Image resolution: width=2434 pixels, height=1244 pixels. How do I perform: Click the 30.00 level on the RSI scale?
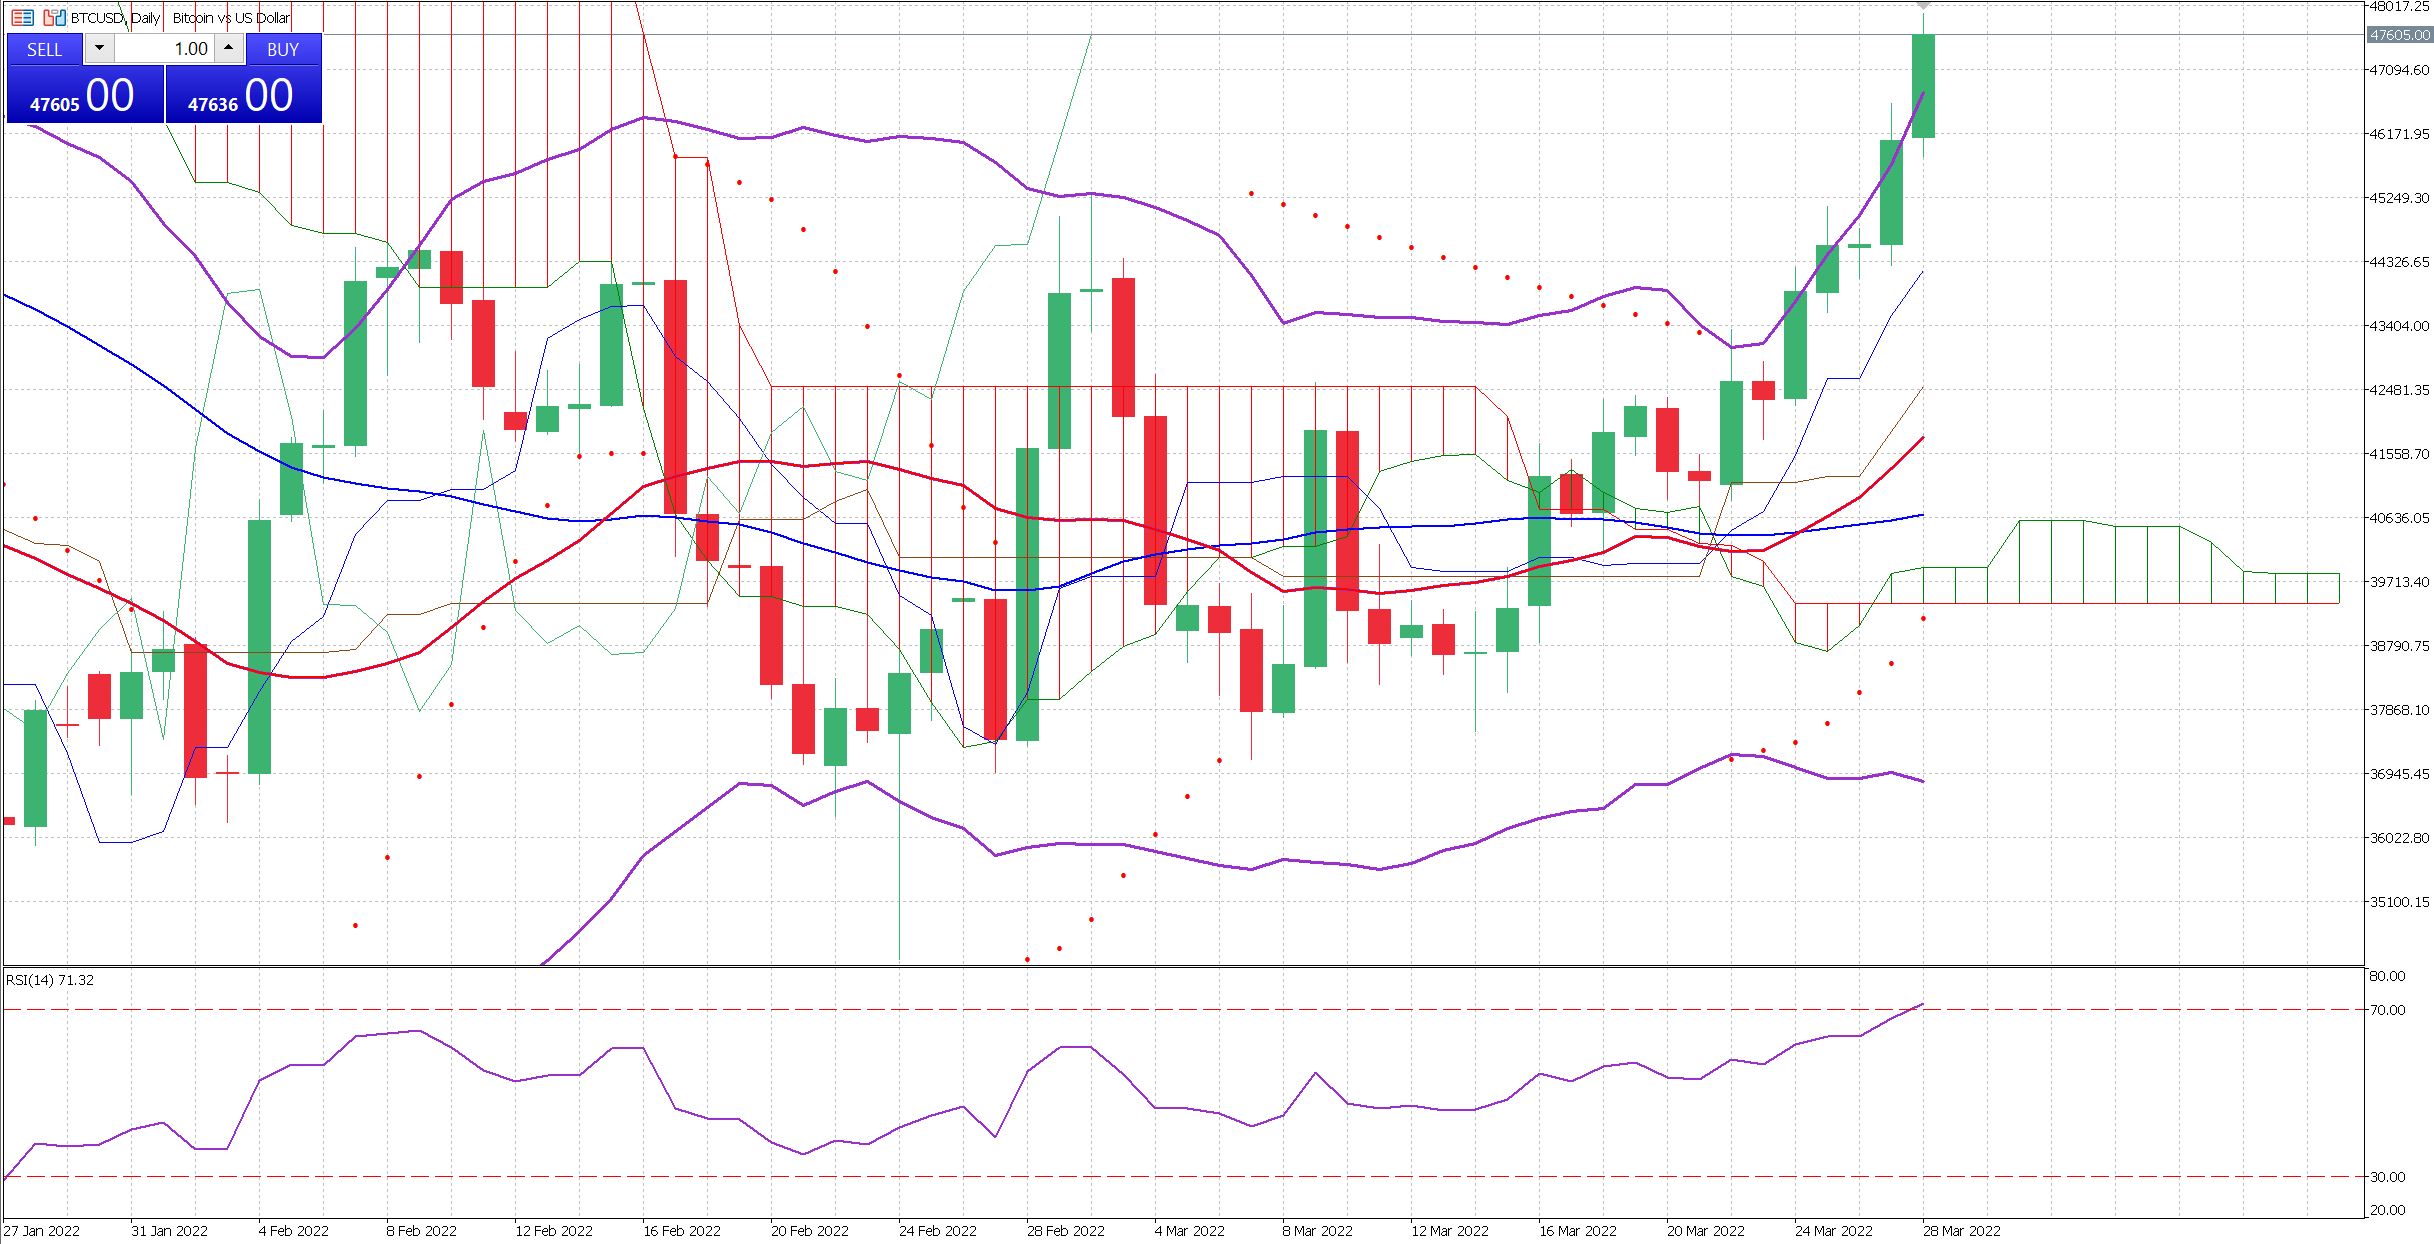tap(2387, 1177)
